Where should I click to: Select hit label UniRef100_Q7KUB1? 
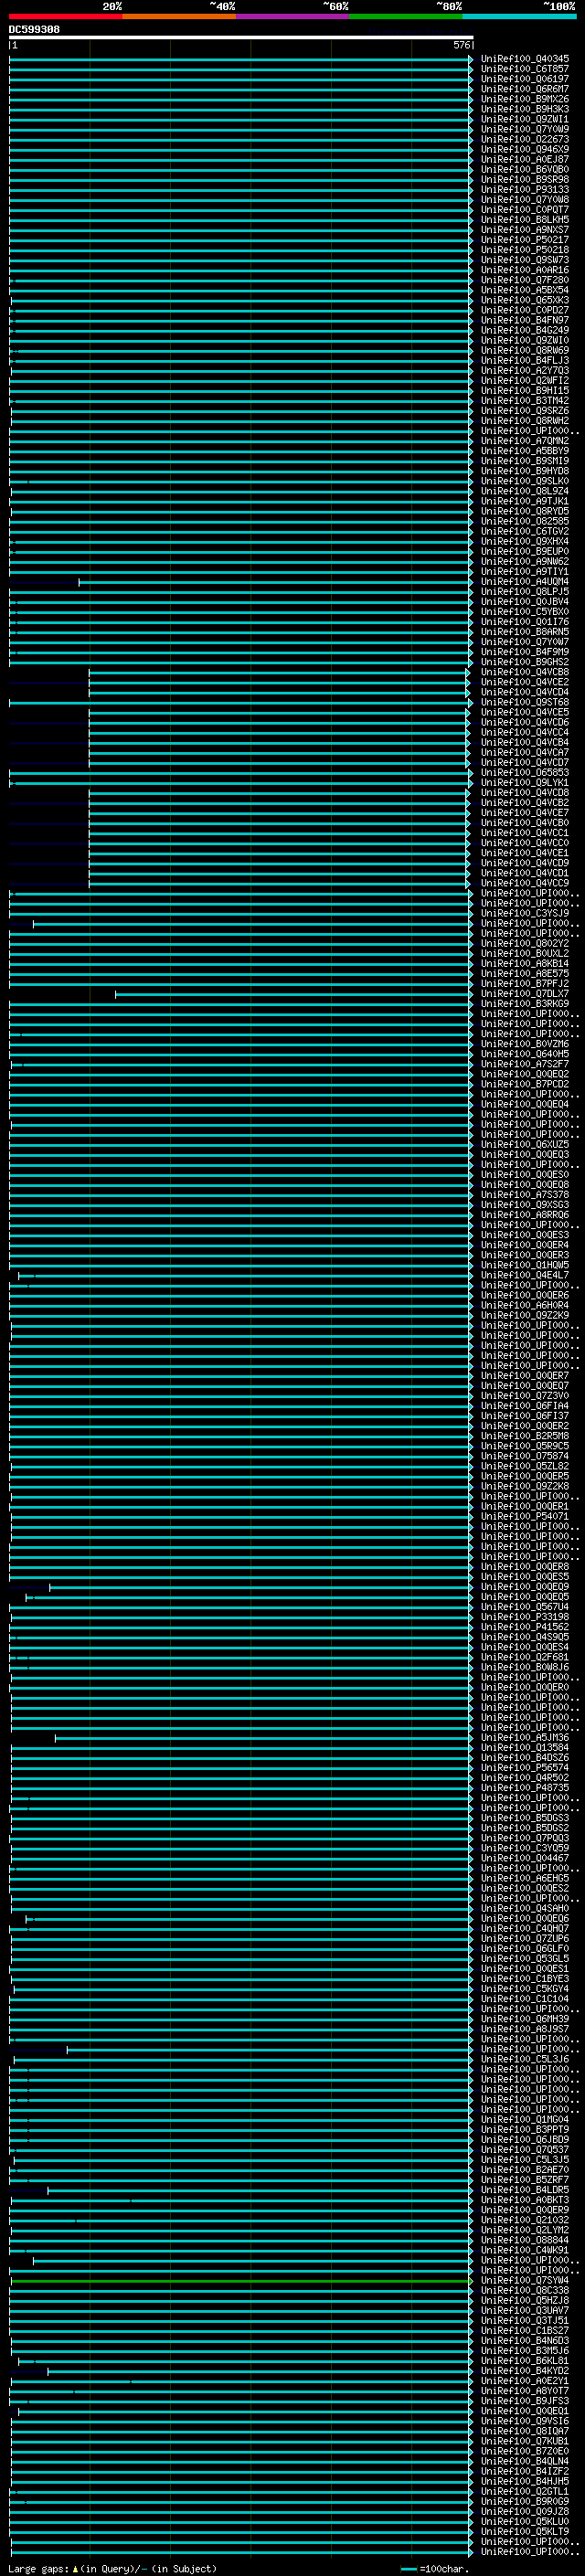pyautogui.click(x=525, y=2441)
